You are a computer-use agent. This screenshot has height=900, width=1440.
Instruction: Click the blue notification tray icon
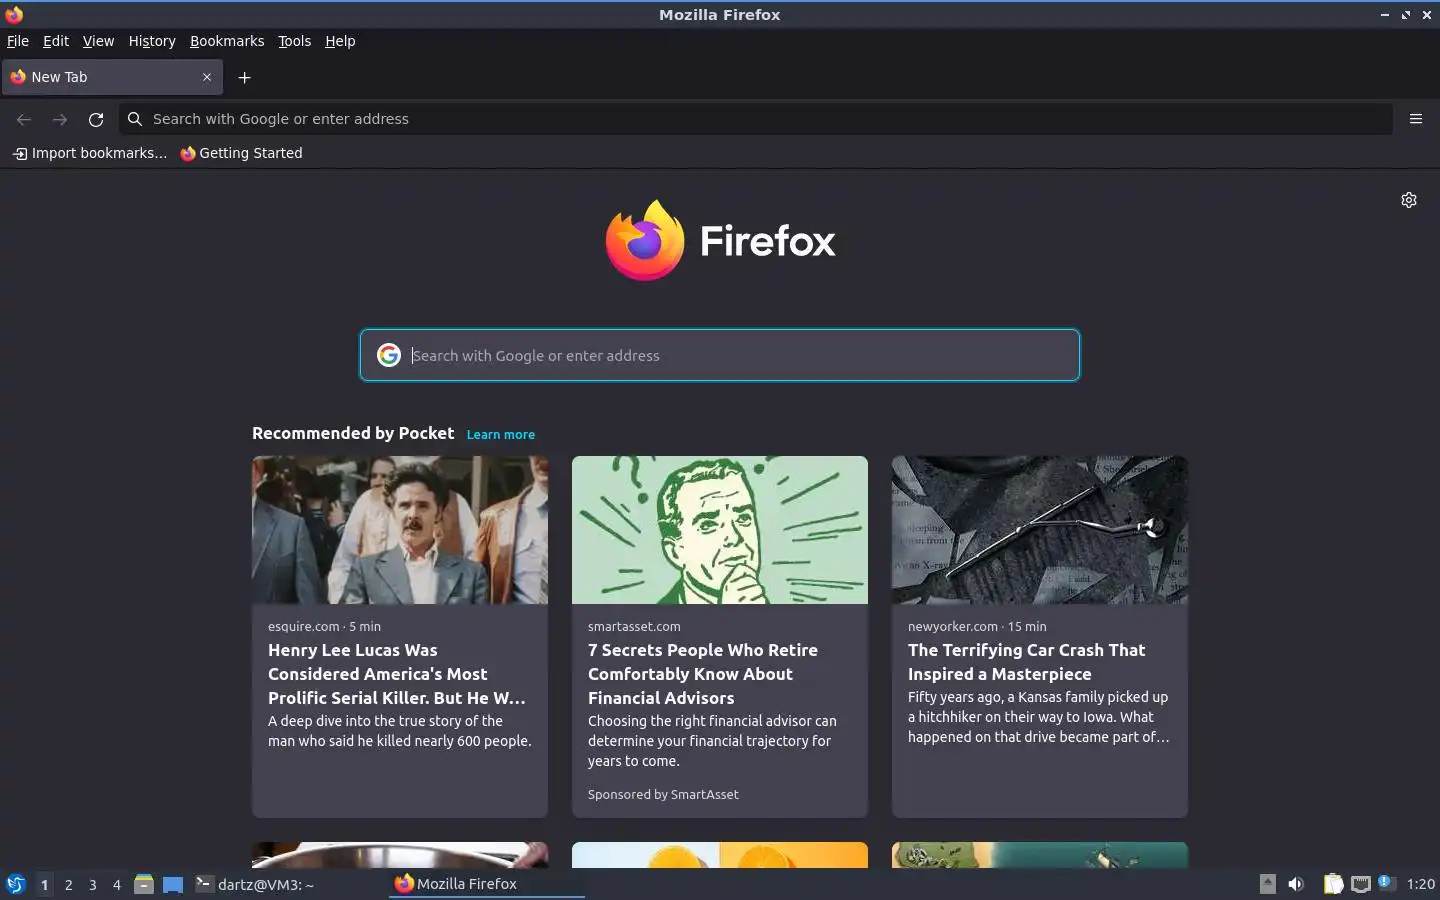pos(1385,882)
